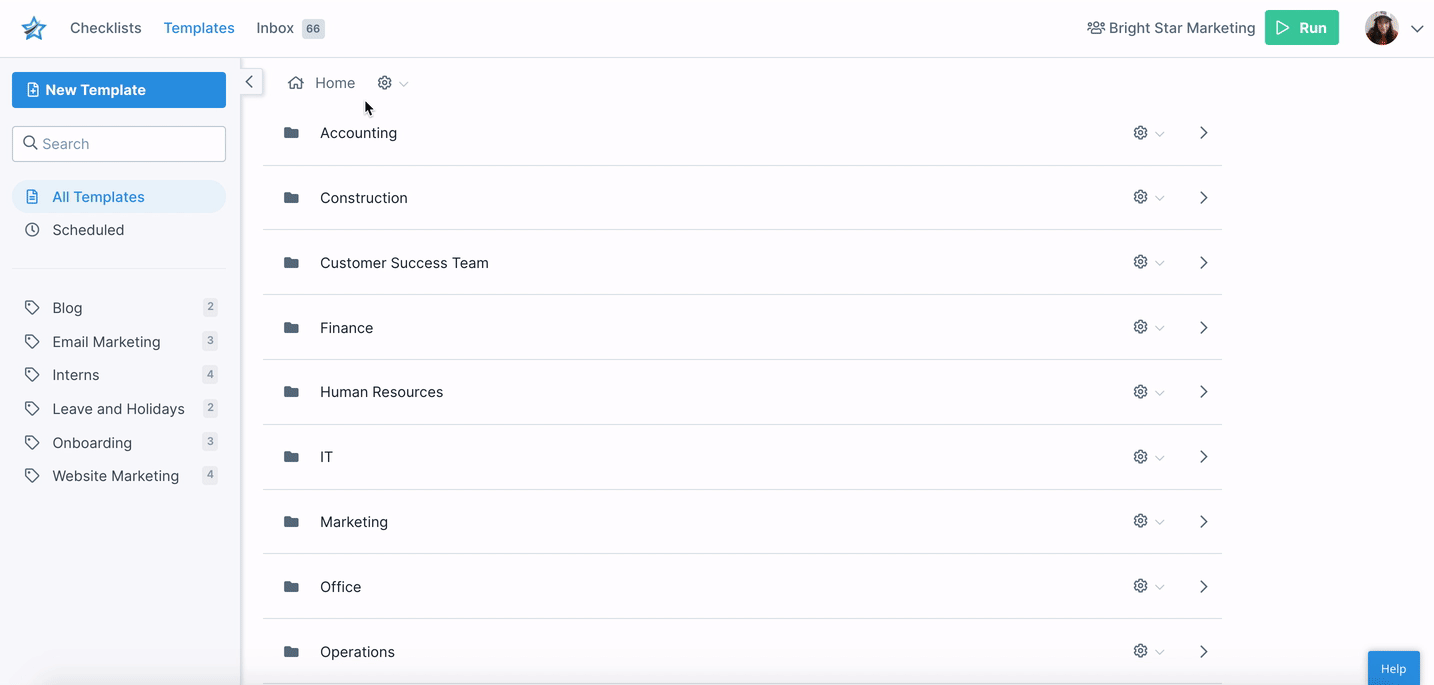Open the Customer Success Team name
Viewport: 1434px width, 685px height.
tap(404, 263)
